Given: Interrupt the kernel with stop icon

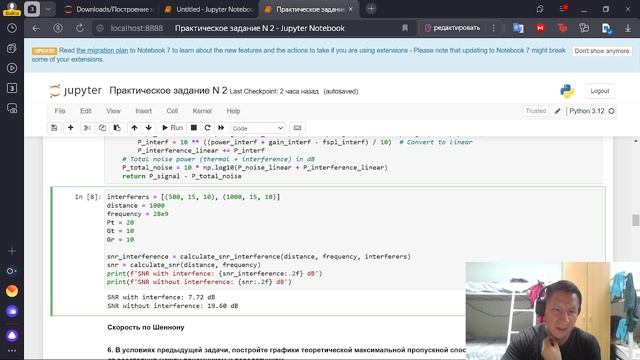Looking at the screenshot, I should 194,128.
